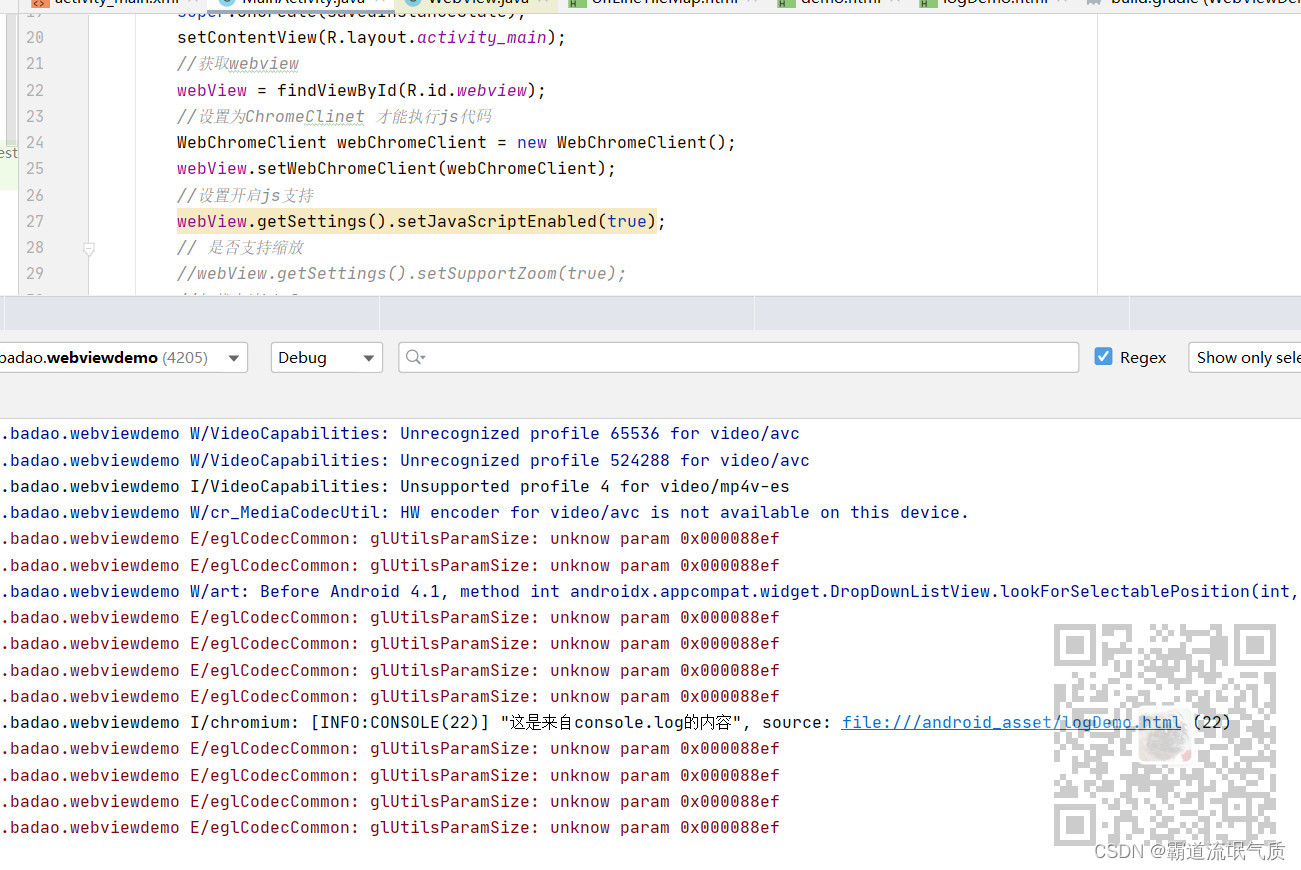1301x870 pixels.
Task: Click the magnifier icon in the logcat search field
Action: click(x=414, y=357)
